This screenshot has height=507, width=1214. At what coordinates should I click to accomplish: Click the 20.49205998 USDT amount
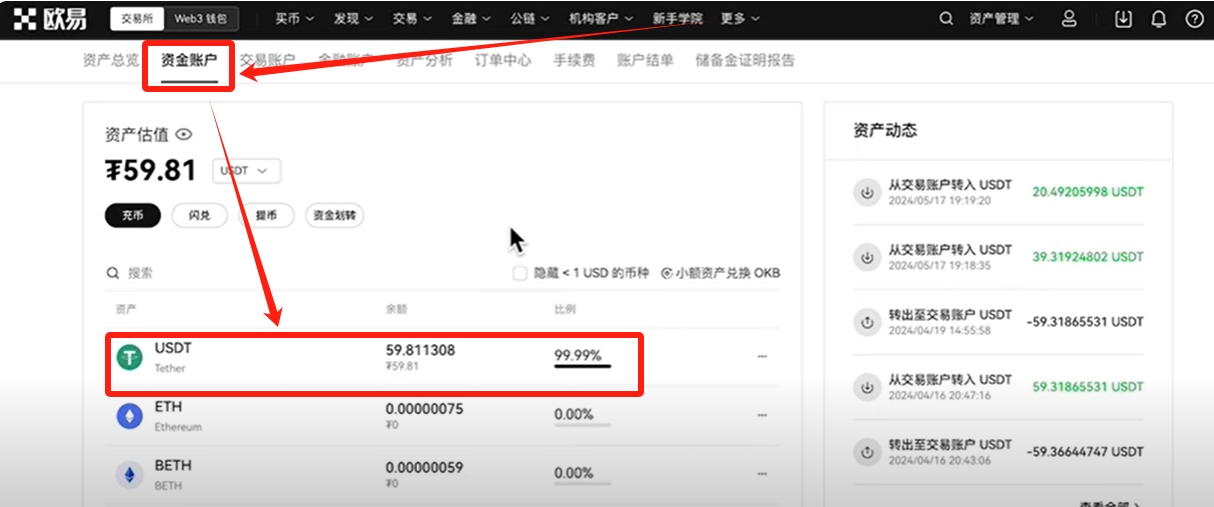click(x=1088, y=192)
